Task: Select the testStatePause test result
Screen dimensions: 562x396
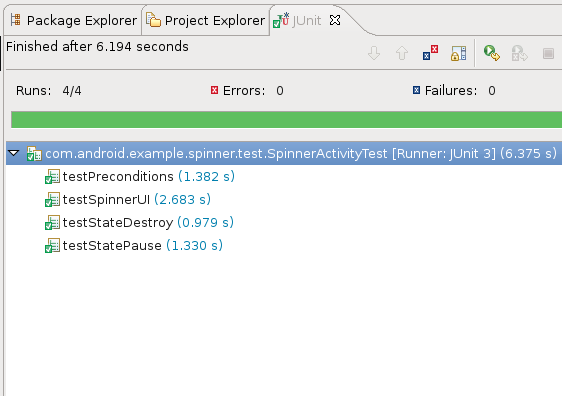Action: click(x=134, y=245)
